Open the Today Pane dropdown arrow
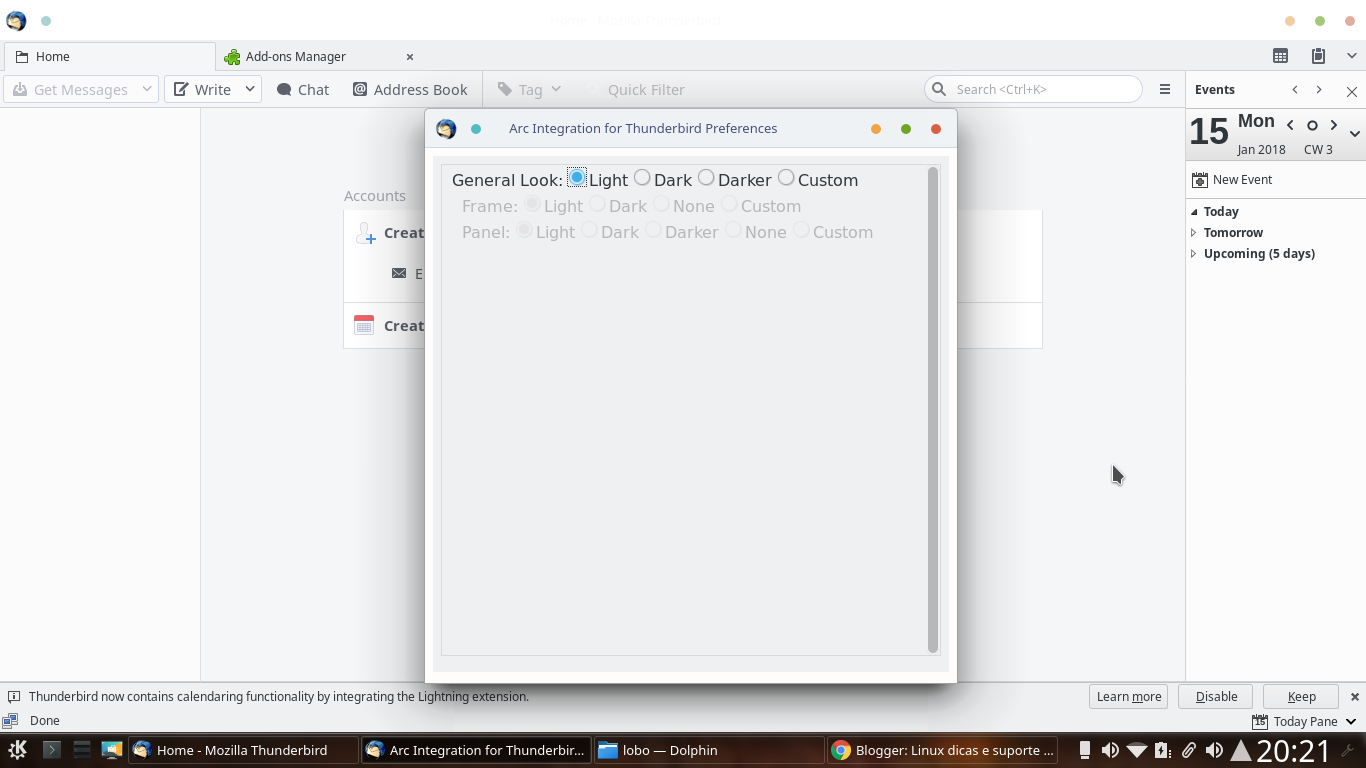 coord(1352,721)
